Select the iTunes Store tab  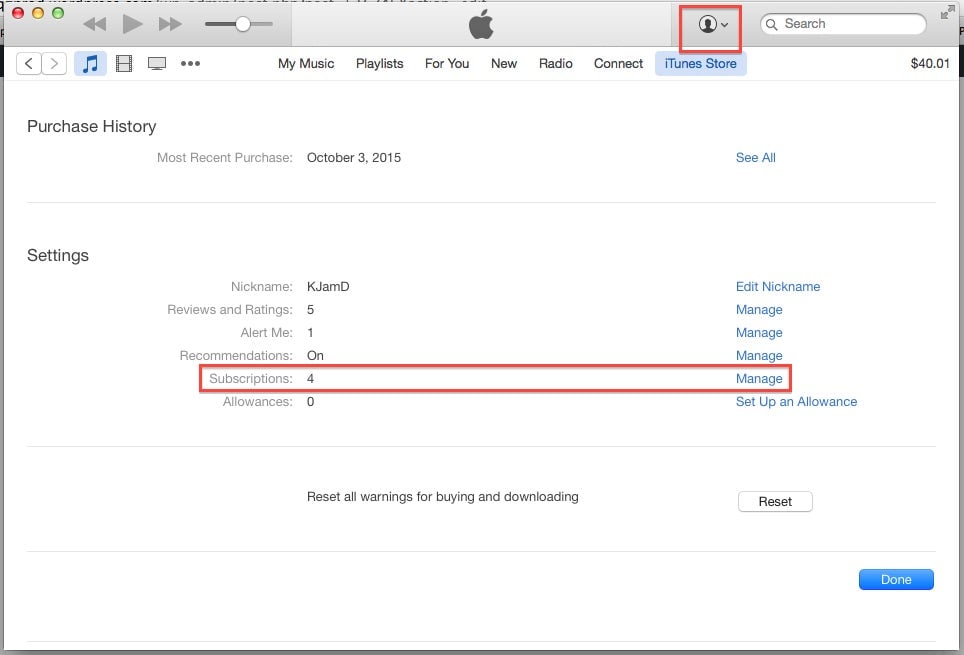coord(701,63)
